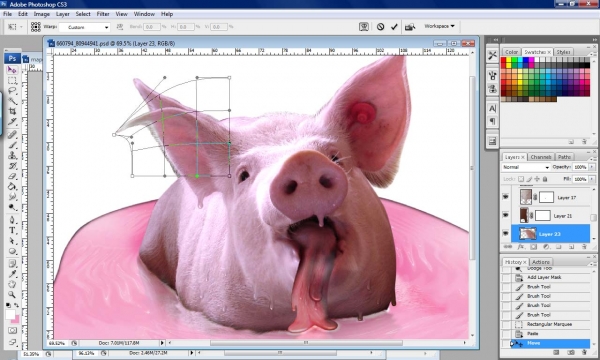This screenshot has width=600, height=360.
Task: Click the Layer 17 mask thumbnail
Action: point(546,197)
